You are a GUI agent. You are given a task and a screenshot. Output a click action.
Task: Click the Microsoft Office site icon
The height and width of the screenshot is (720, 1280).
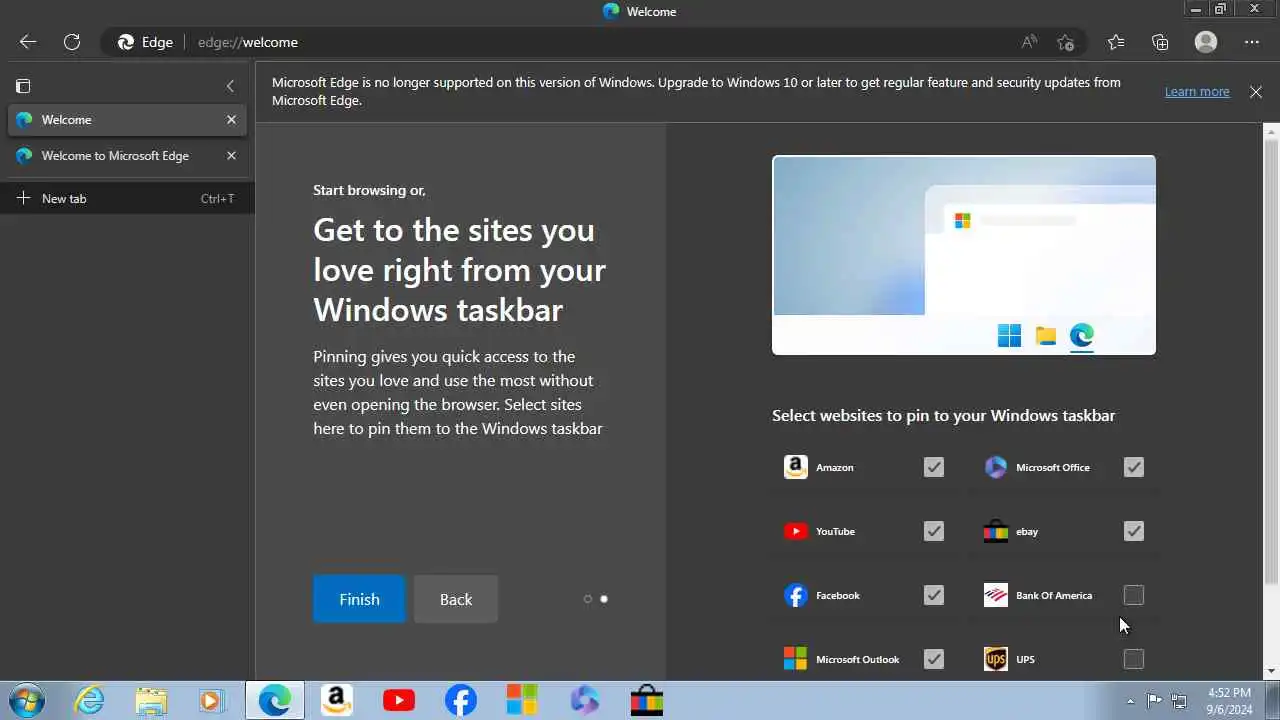pos(996,467)
